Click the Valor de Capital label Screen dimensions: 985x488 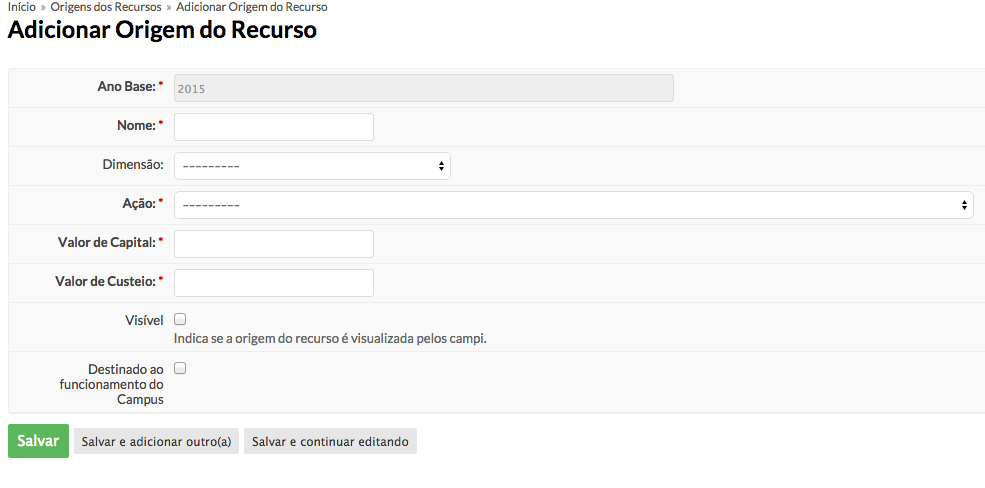click(x=107, y=242)
